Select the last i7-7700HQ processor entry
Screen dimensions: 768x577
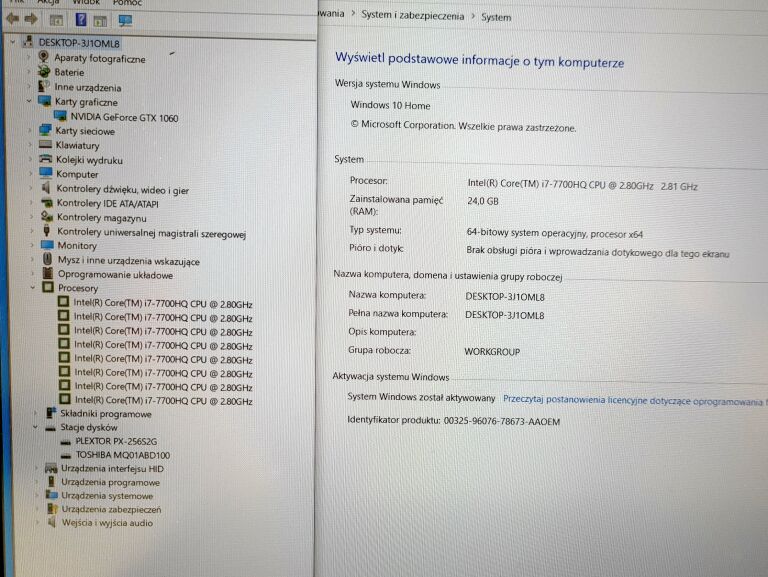pos(164,401)
